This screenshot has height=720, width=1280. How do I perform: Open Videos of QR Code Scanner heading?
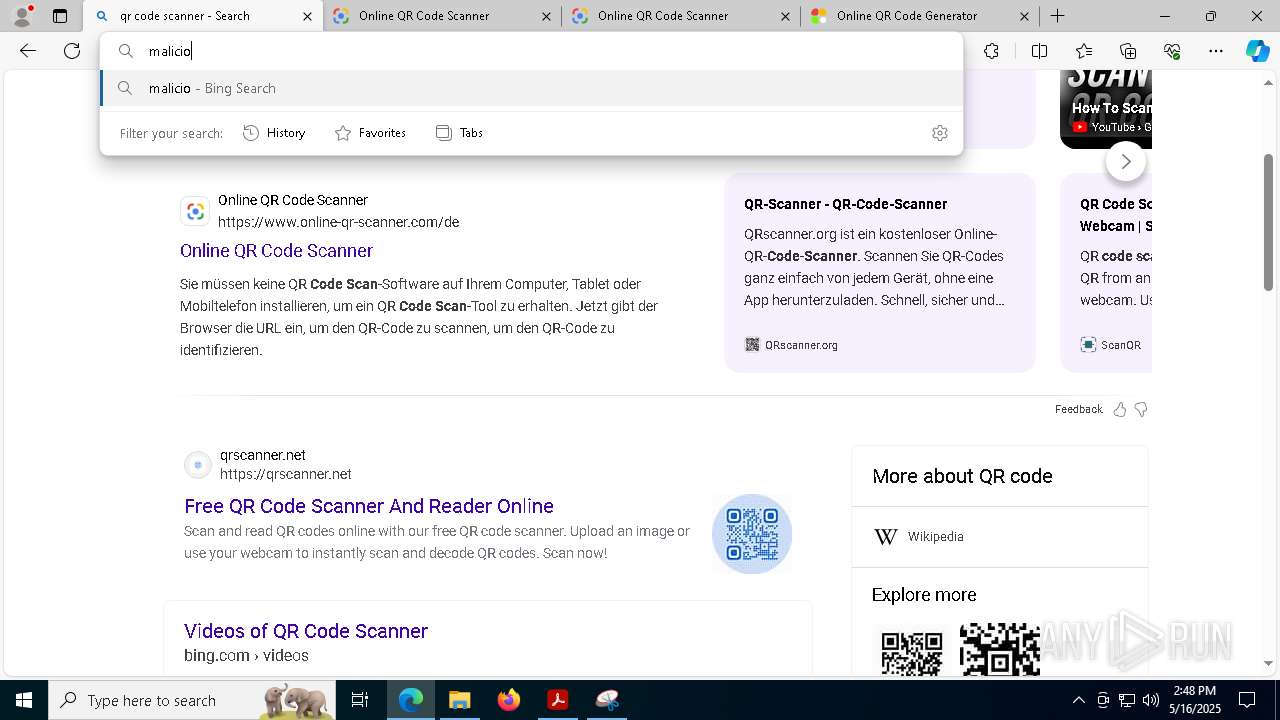tap(306, 631)
